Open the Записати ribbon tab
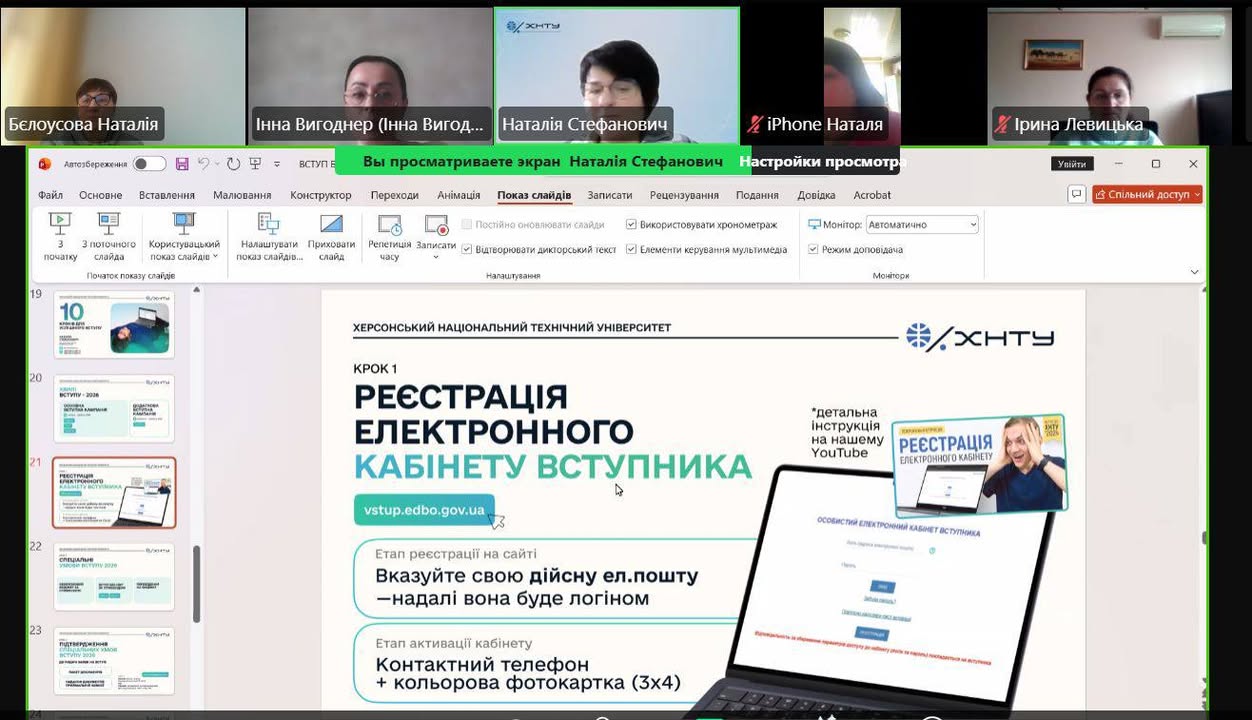This screenshot has width=1252, height=720. (610, 195)
